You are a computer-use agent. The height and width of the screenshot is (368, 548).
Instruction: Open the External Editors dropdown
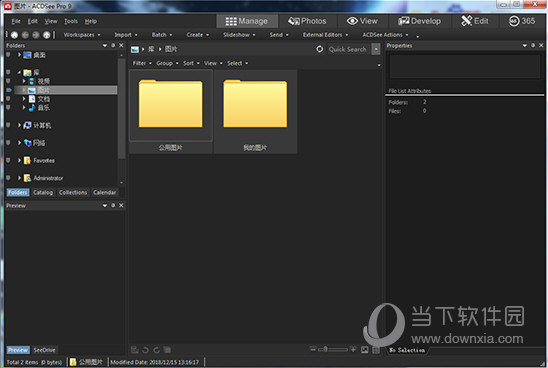point(325,35)
